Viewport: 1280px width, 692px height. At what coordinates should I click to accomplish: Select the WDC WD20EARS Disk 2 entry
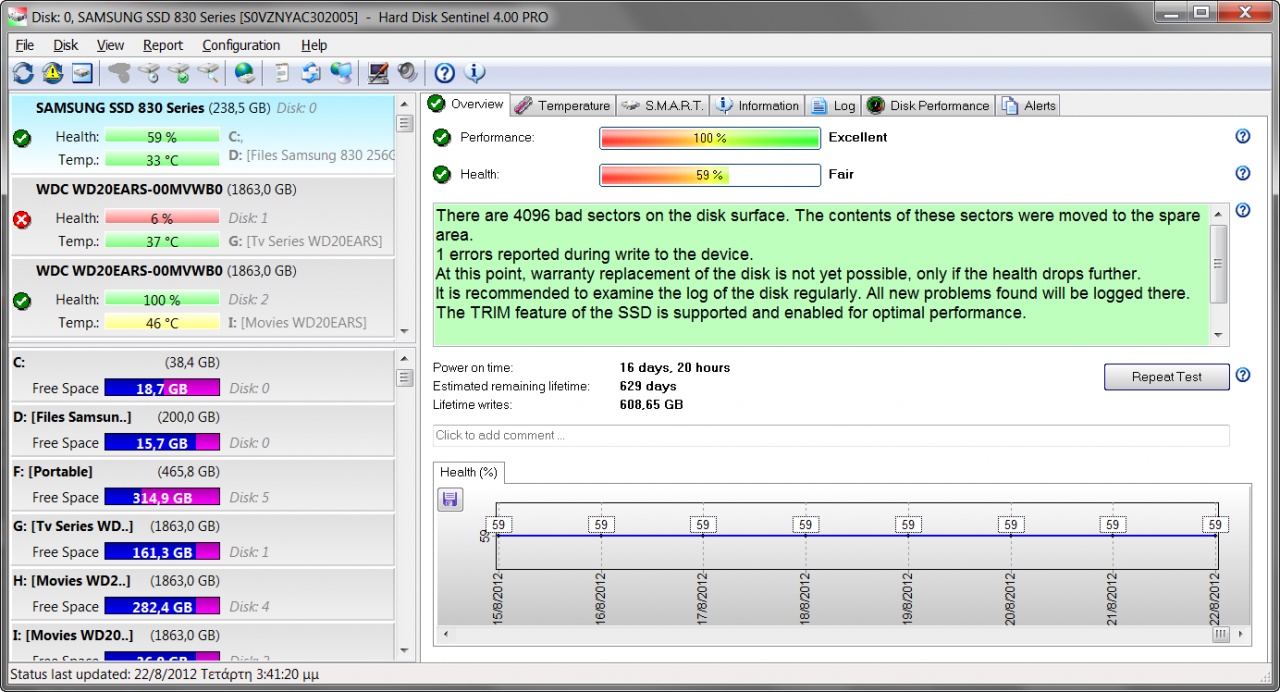(x=203, y=297)
